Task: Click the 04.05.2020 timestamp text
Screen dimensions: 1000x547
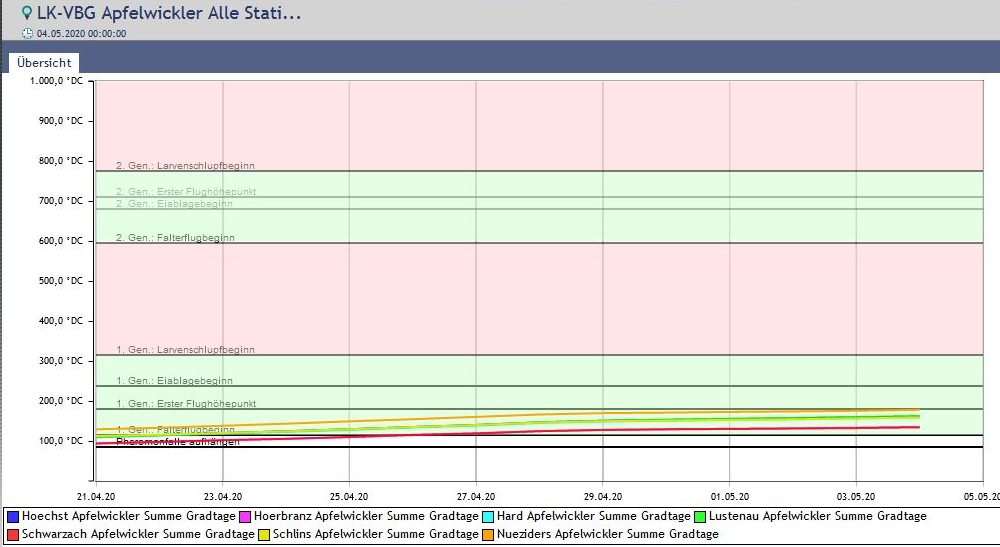Action: point(81,33)
